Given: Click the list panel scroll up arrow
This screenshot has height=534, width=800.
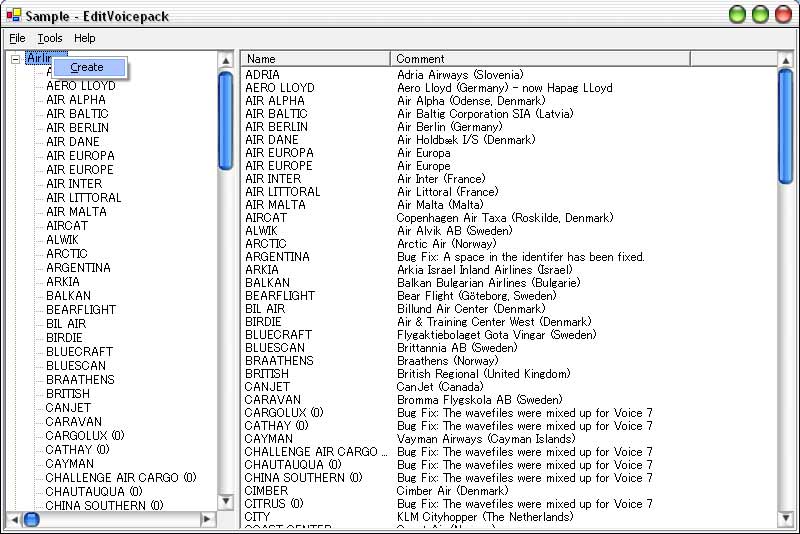Looking at the screenshot, I should [785, 61].
